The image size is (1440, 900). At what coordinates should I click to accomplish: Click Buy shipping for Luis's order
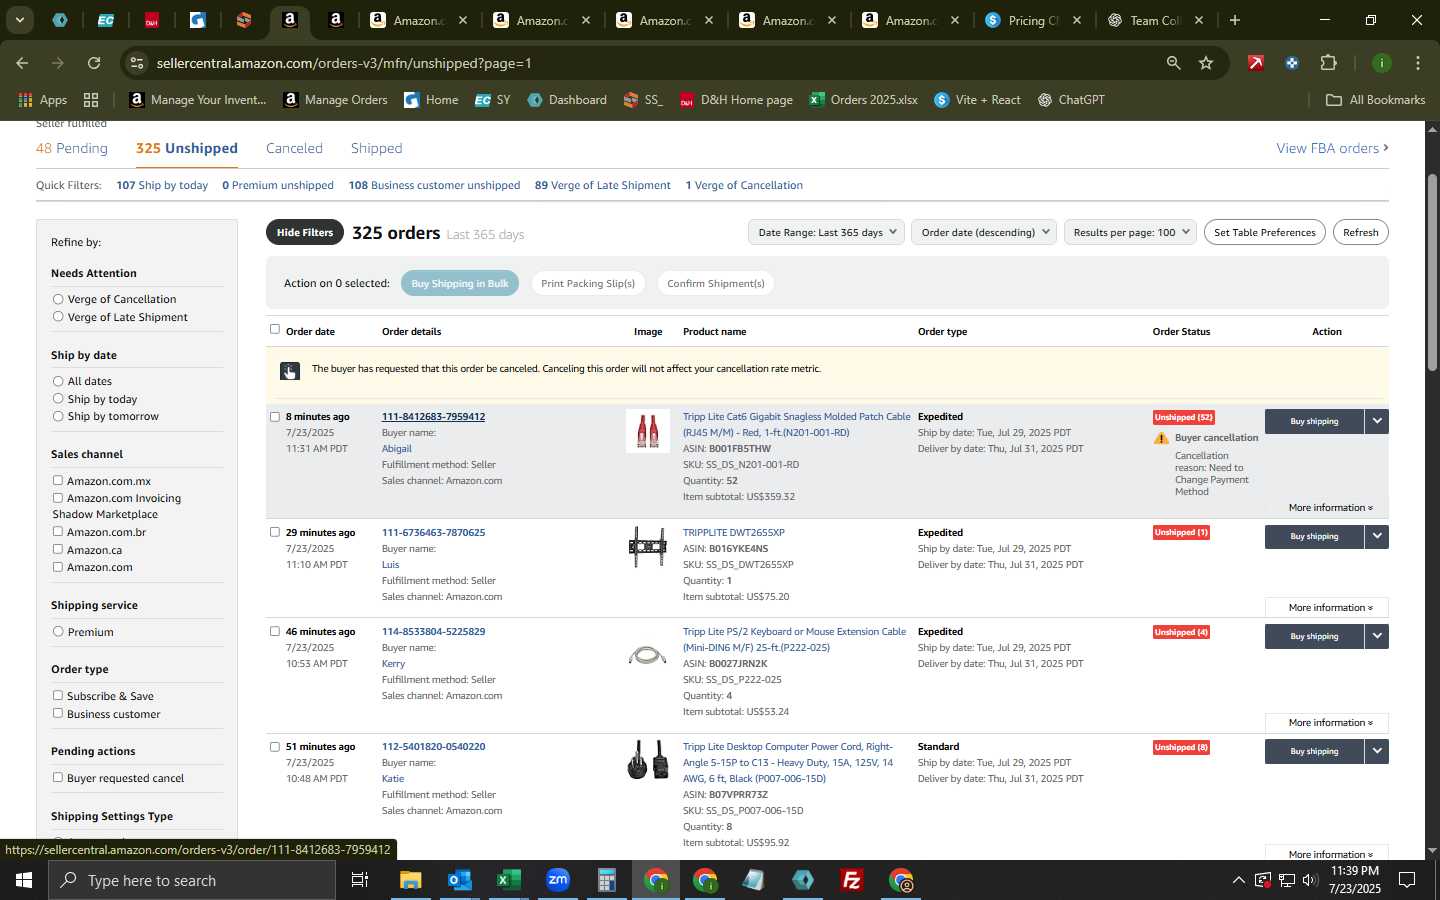[x=1314, y=536]
